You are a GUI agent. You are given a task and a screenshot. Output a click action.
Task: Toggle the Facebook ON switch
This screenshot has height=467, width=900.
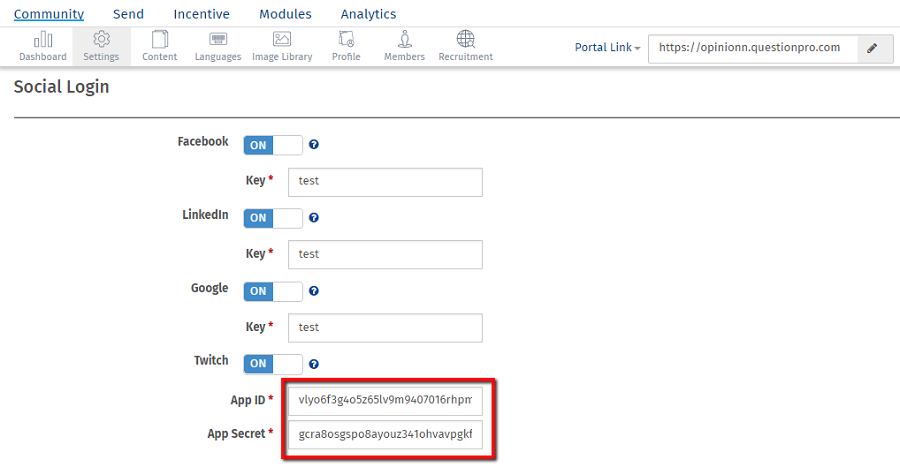pyautogui.click(x=273, y=145)
